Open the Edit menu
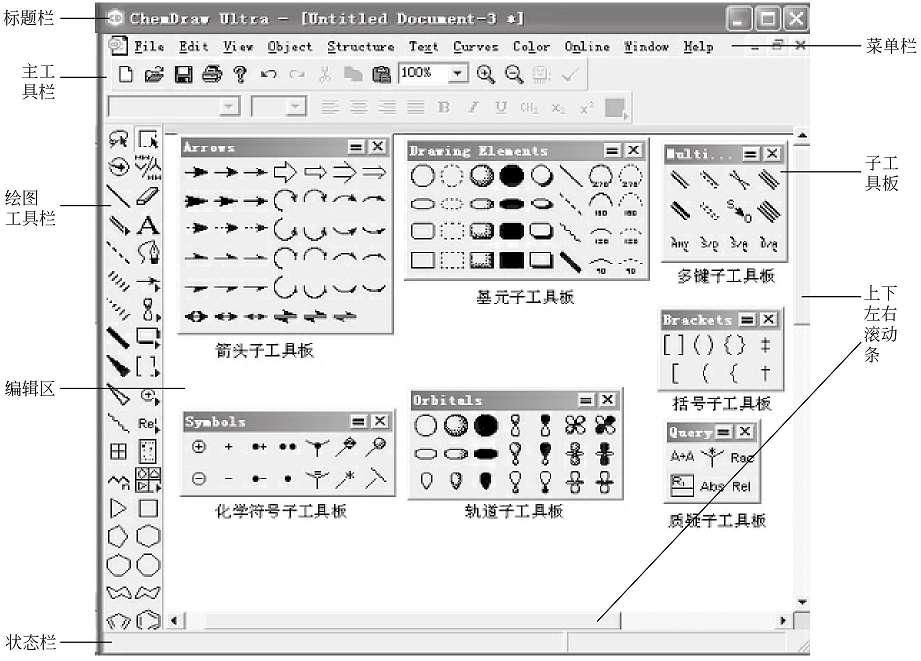Image resolution: width=921 pixels, height=661 pixels. 193,46
